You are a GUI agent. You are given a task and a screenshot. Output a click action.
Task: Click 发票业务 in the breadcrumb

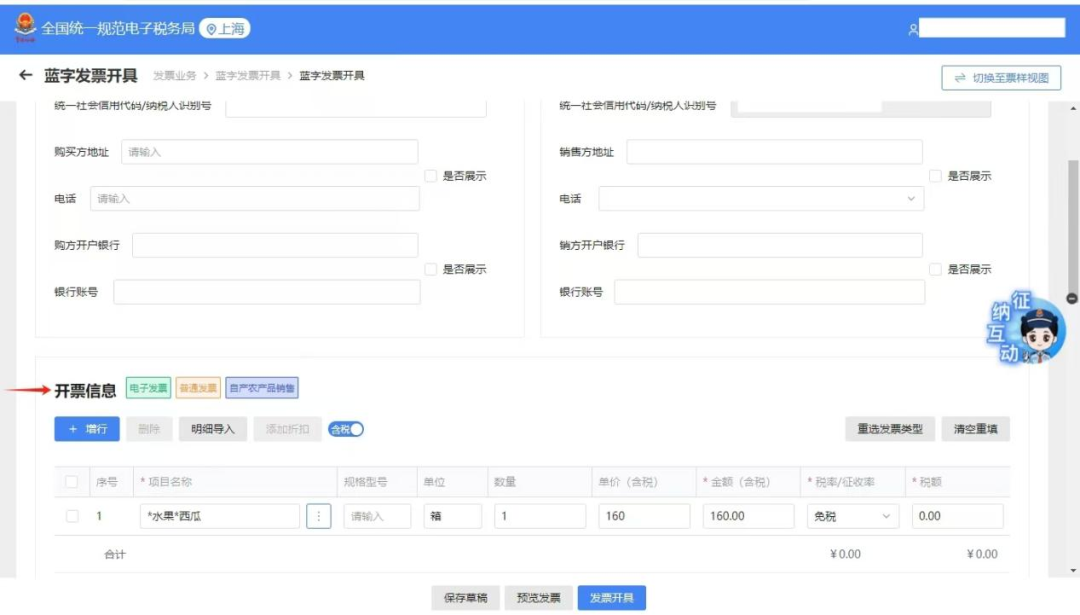(174, 75)
